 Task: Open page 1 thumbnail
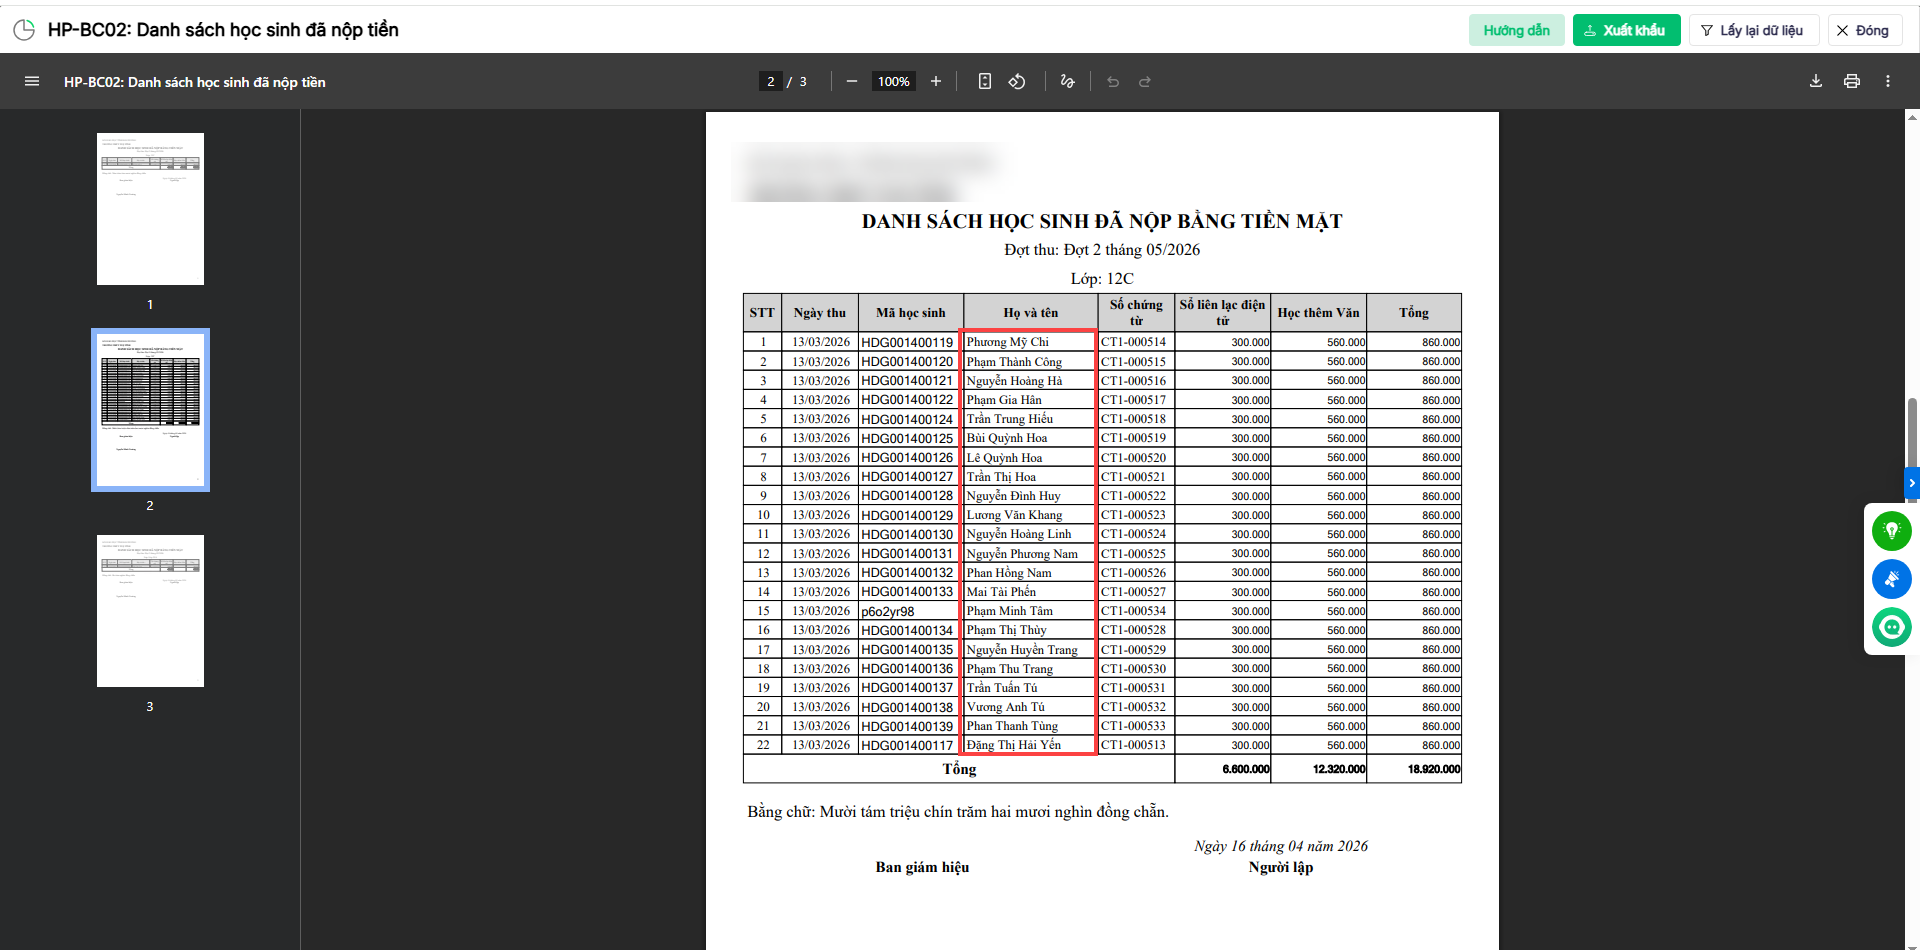pyautogui.click(x=150, y=209)
